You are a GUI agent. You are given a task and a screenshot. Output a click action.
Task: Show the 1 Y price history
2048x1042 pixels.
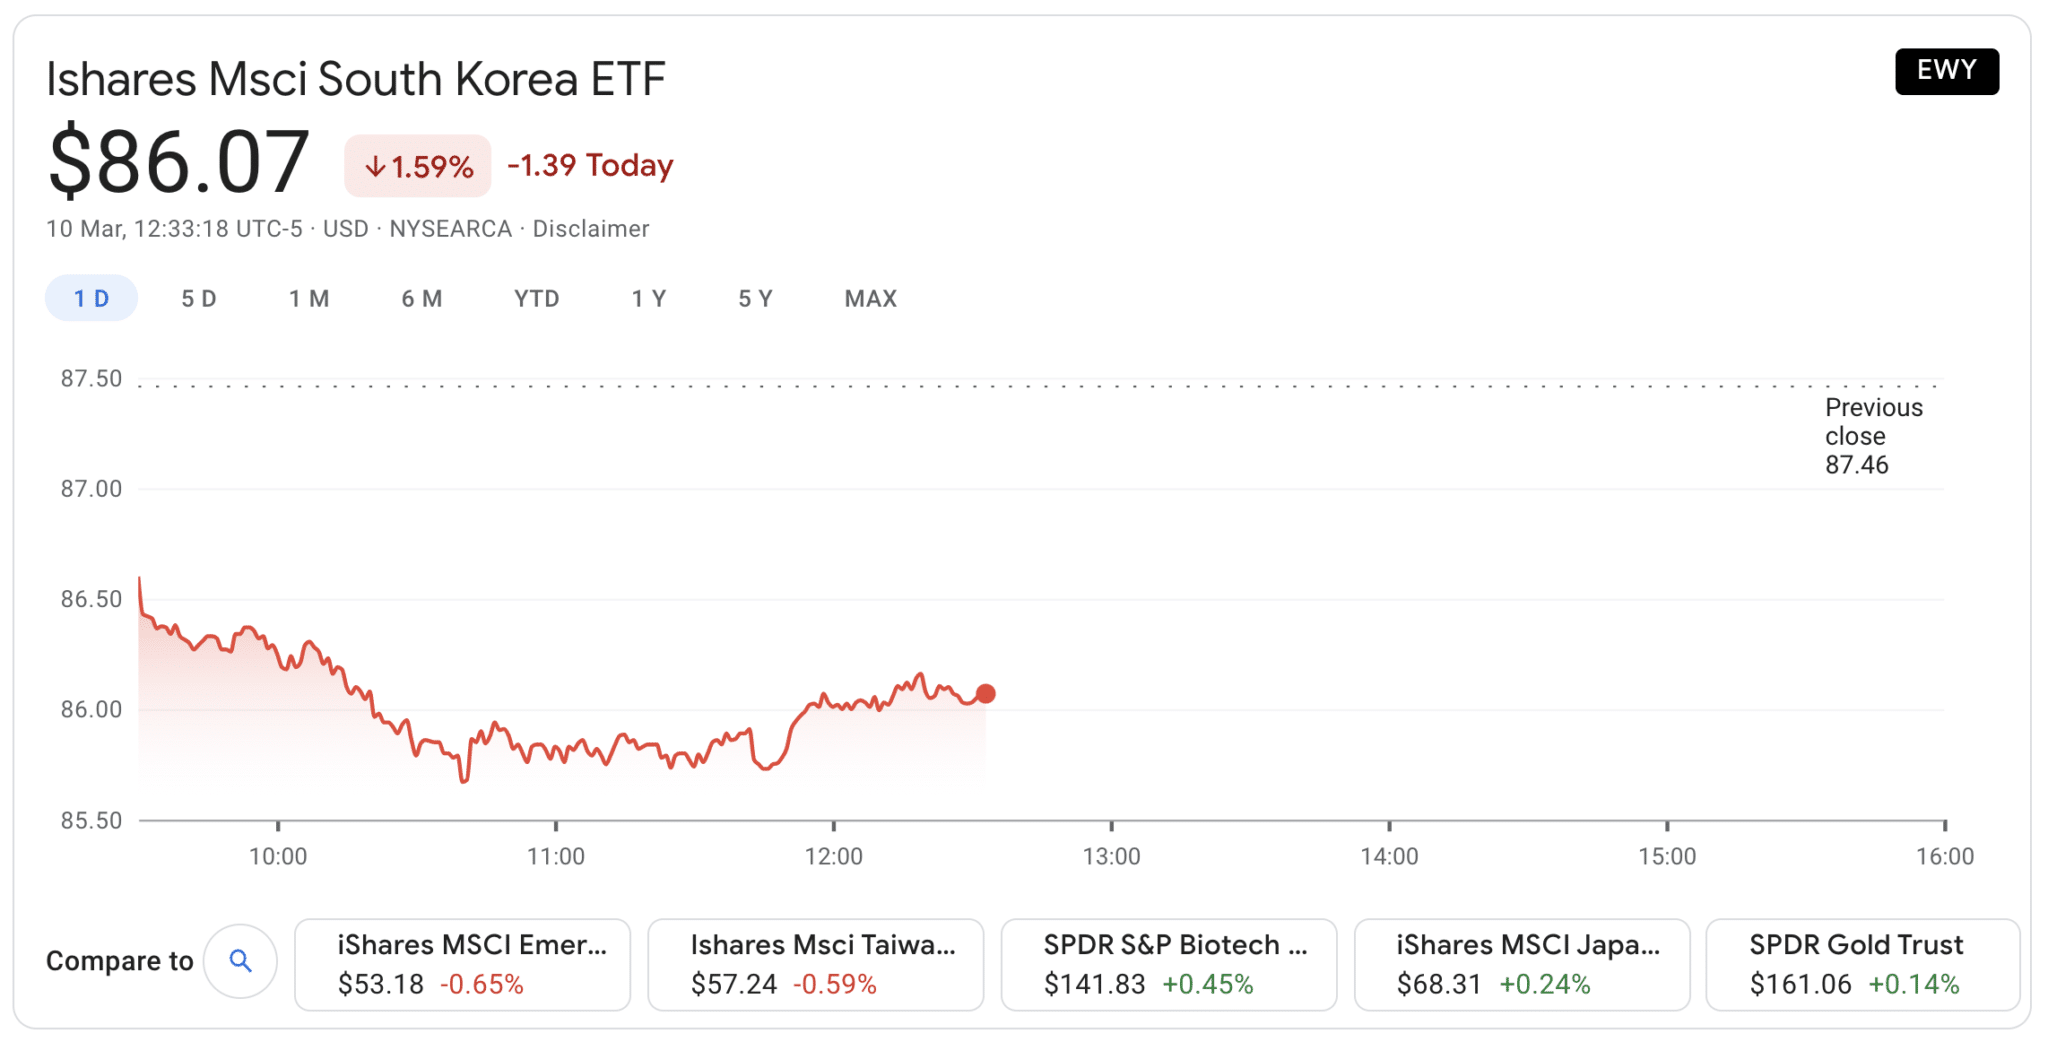coord(648,298)
